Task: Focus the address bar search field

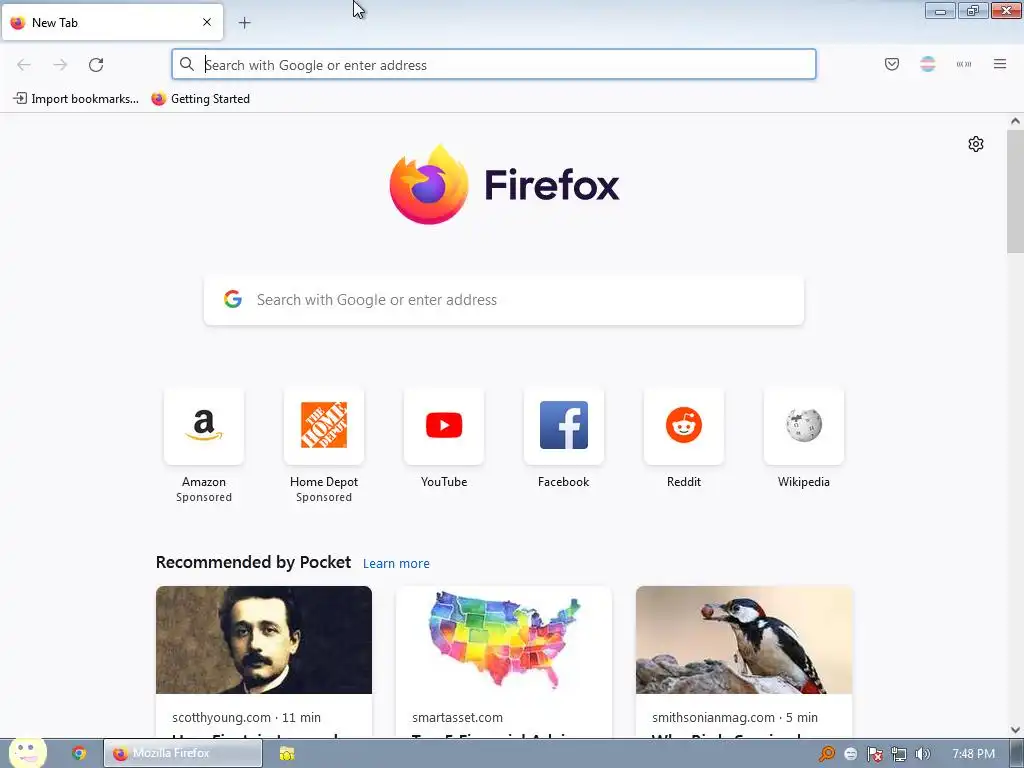Action: [494, 65]
